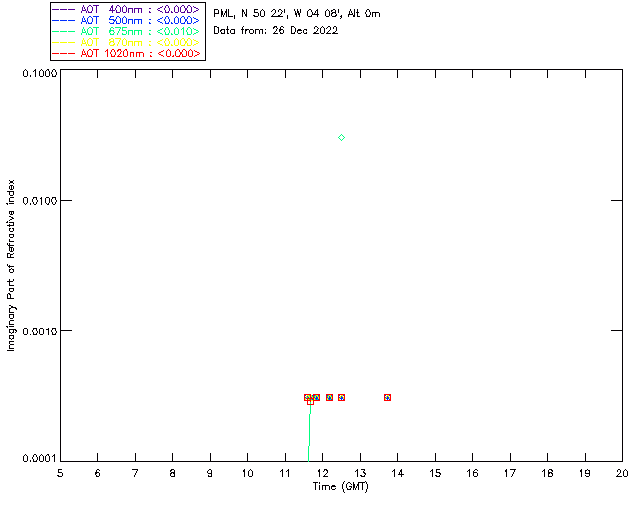
Task: Click the 0.0010 y-axis tick label
Action: coord(40,331)
